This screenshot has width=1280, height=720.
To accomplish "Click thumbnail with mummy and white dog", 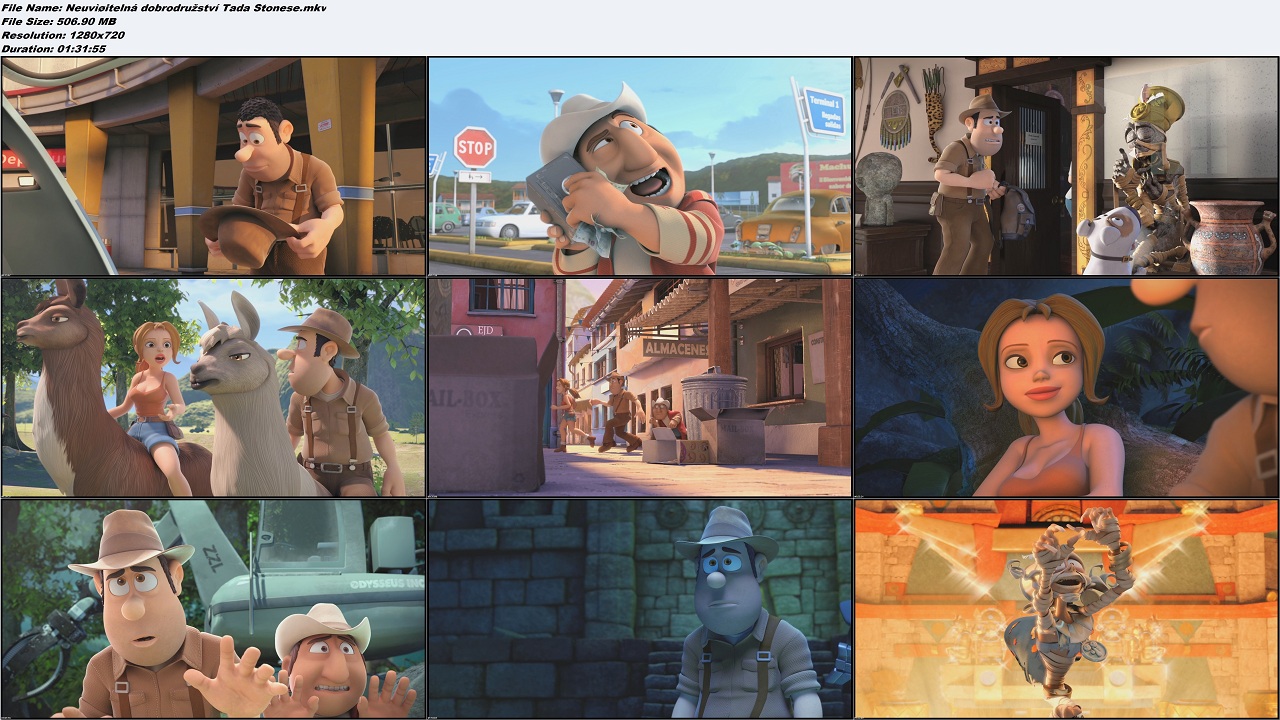I will click(x=1066, y=166).
